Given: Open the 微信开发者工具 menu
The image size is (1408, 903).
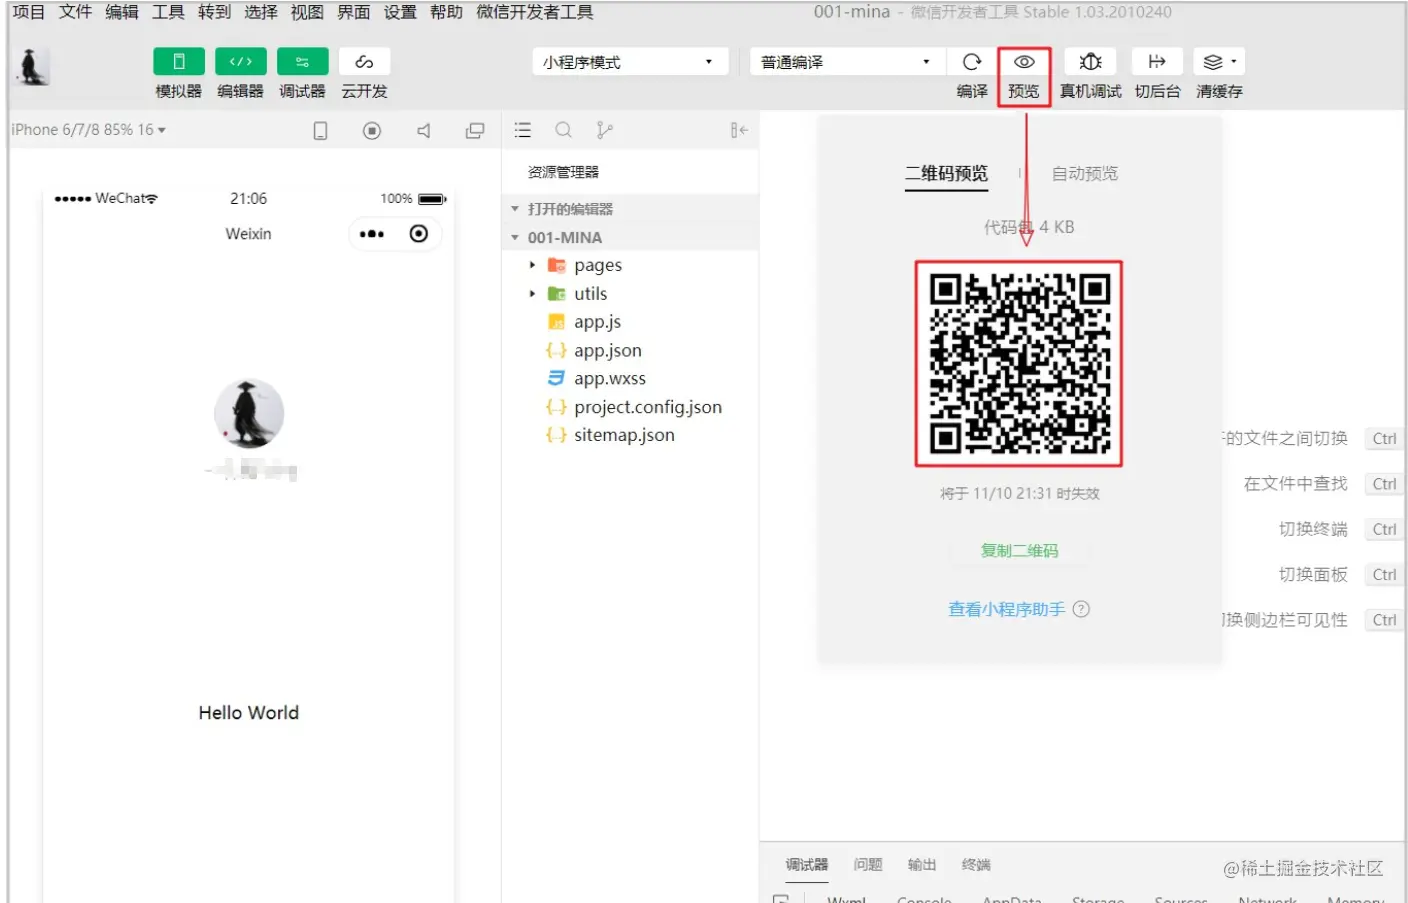Looking at the screenshot, I should 535,12.
